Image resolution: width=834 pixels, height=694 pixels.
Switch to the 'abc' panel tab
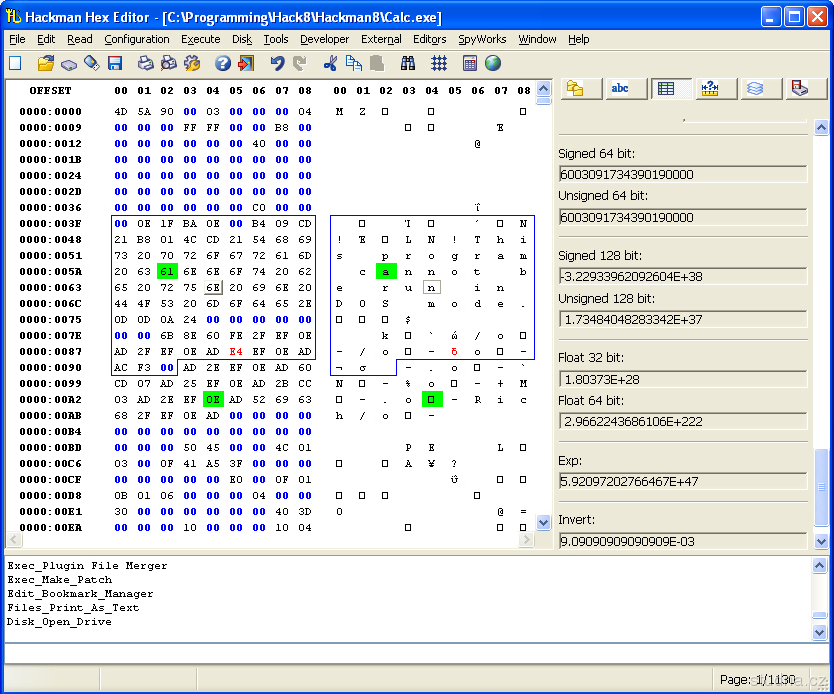click(x=620, y=88)
